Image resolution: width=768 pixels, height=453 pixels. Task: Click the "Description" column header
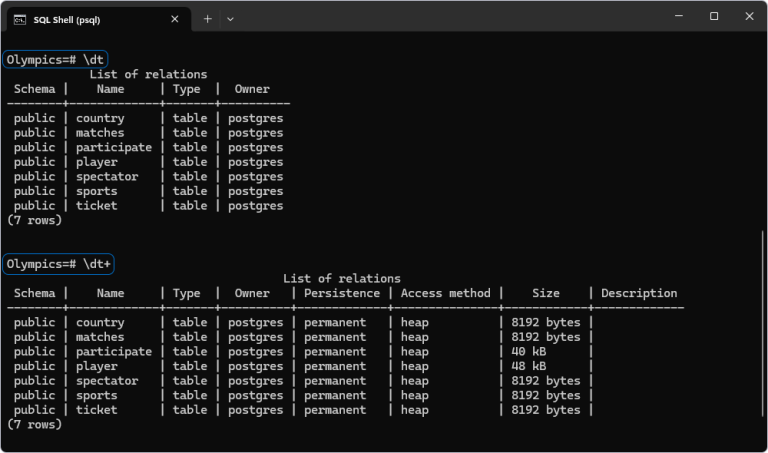[x=639, y=293]
